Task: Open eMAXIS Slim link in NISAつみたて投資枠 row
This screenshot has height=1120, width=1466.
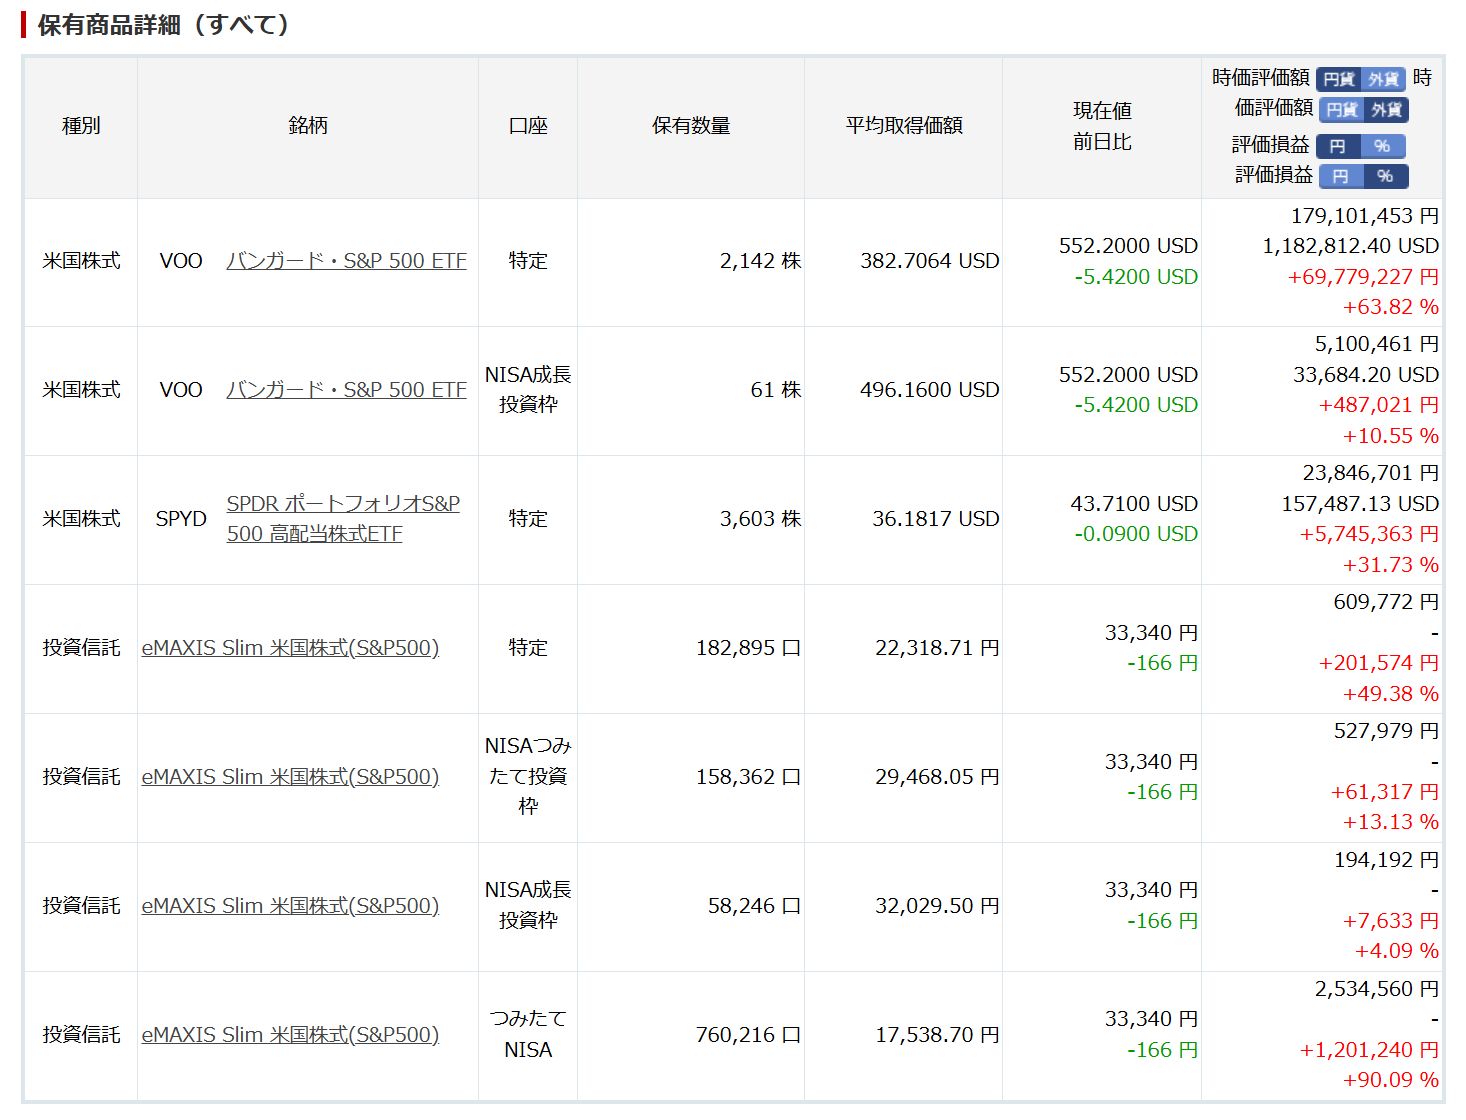Action: click(290, 777)
